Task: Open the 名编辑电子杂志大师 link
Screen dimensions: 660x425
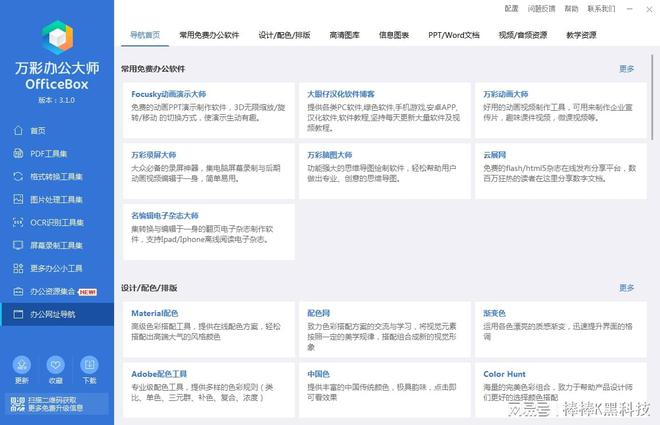Action: (x=165, y=215)
